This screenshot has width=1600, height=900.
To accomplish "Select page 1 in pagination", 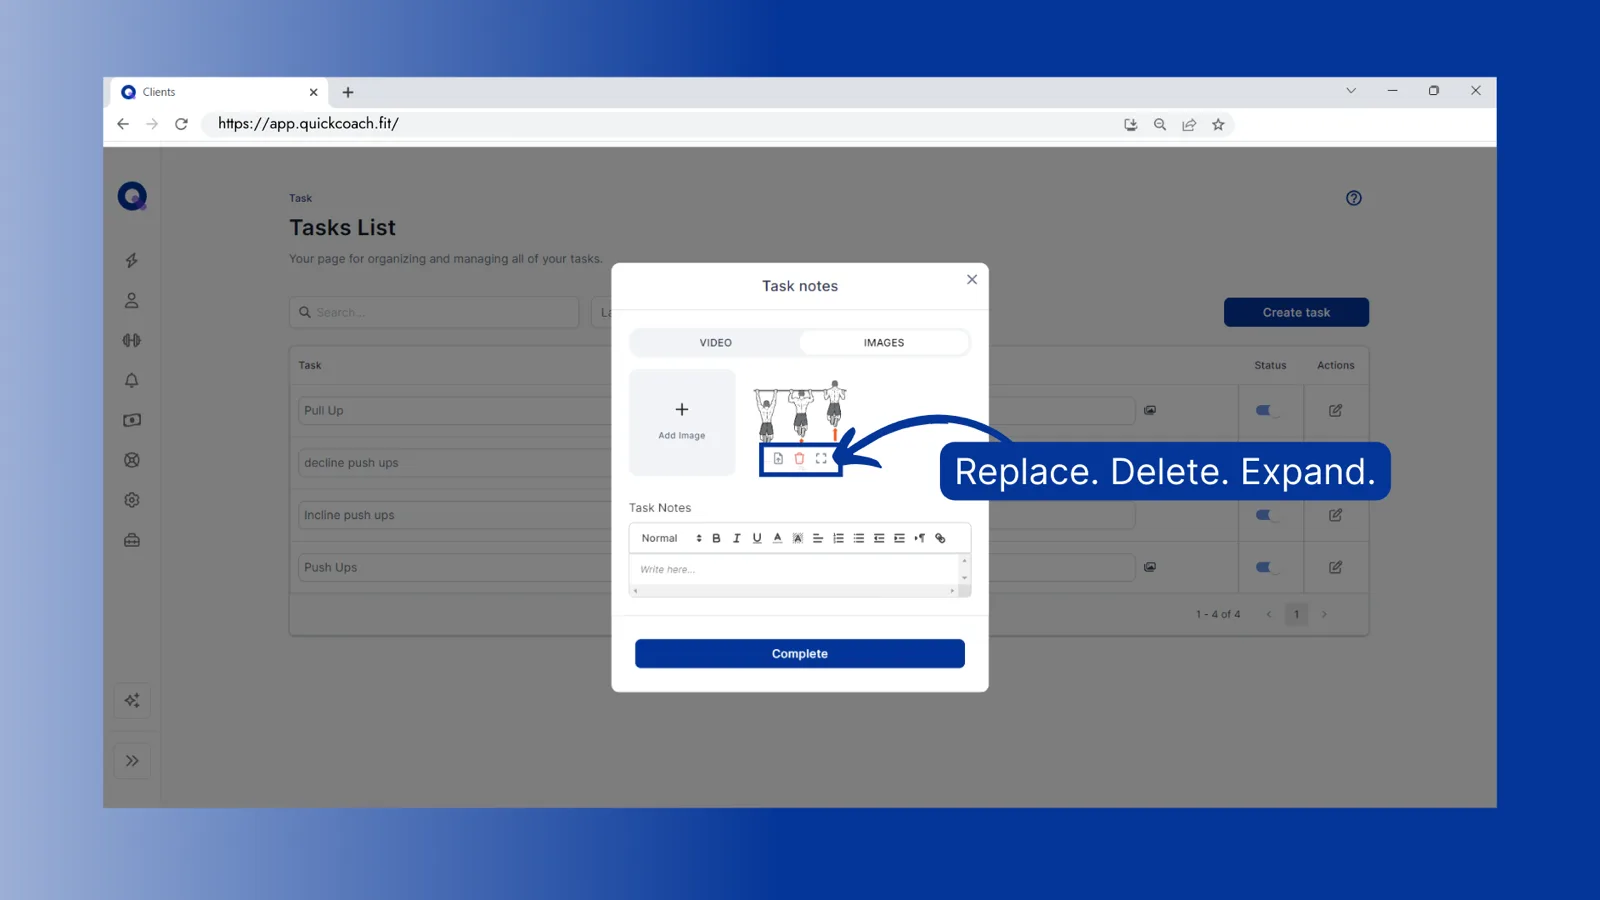I will click(x=1297, y=614).
